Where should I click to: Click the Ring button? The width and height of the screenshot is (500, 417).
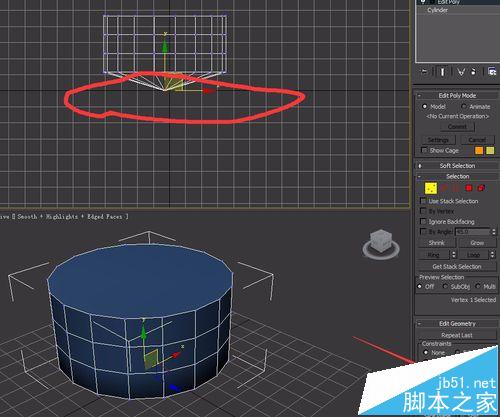coord(434,255)
